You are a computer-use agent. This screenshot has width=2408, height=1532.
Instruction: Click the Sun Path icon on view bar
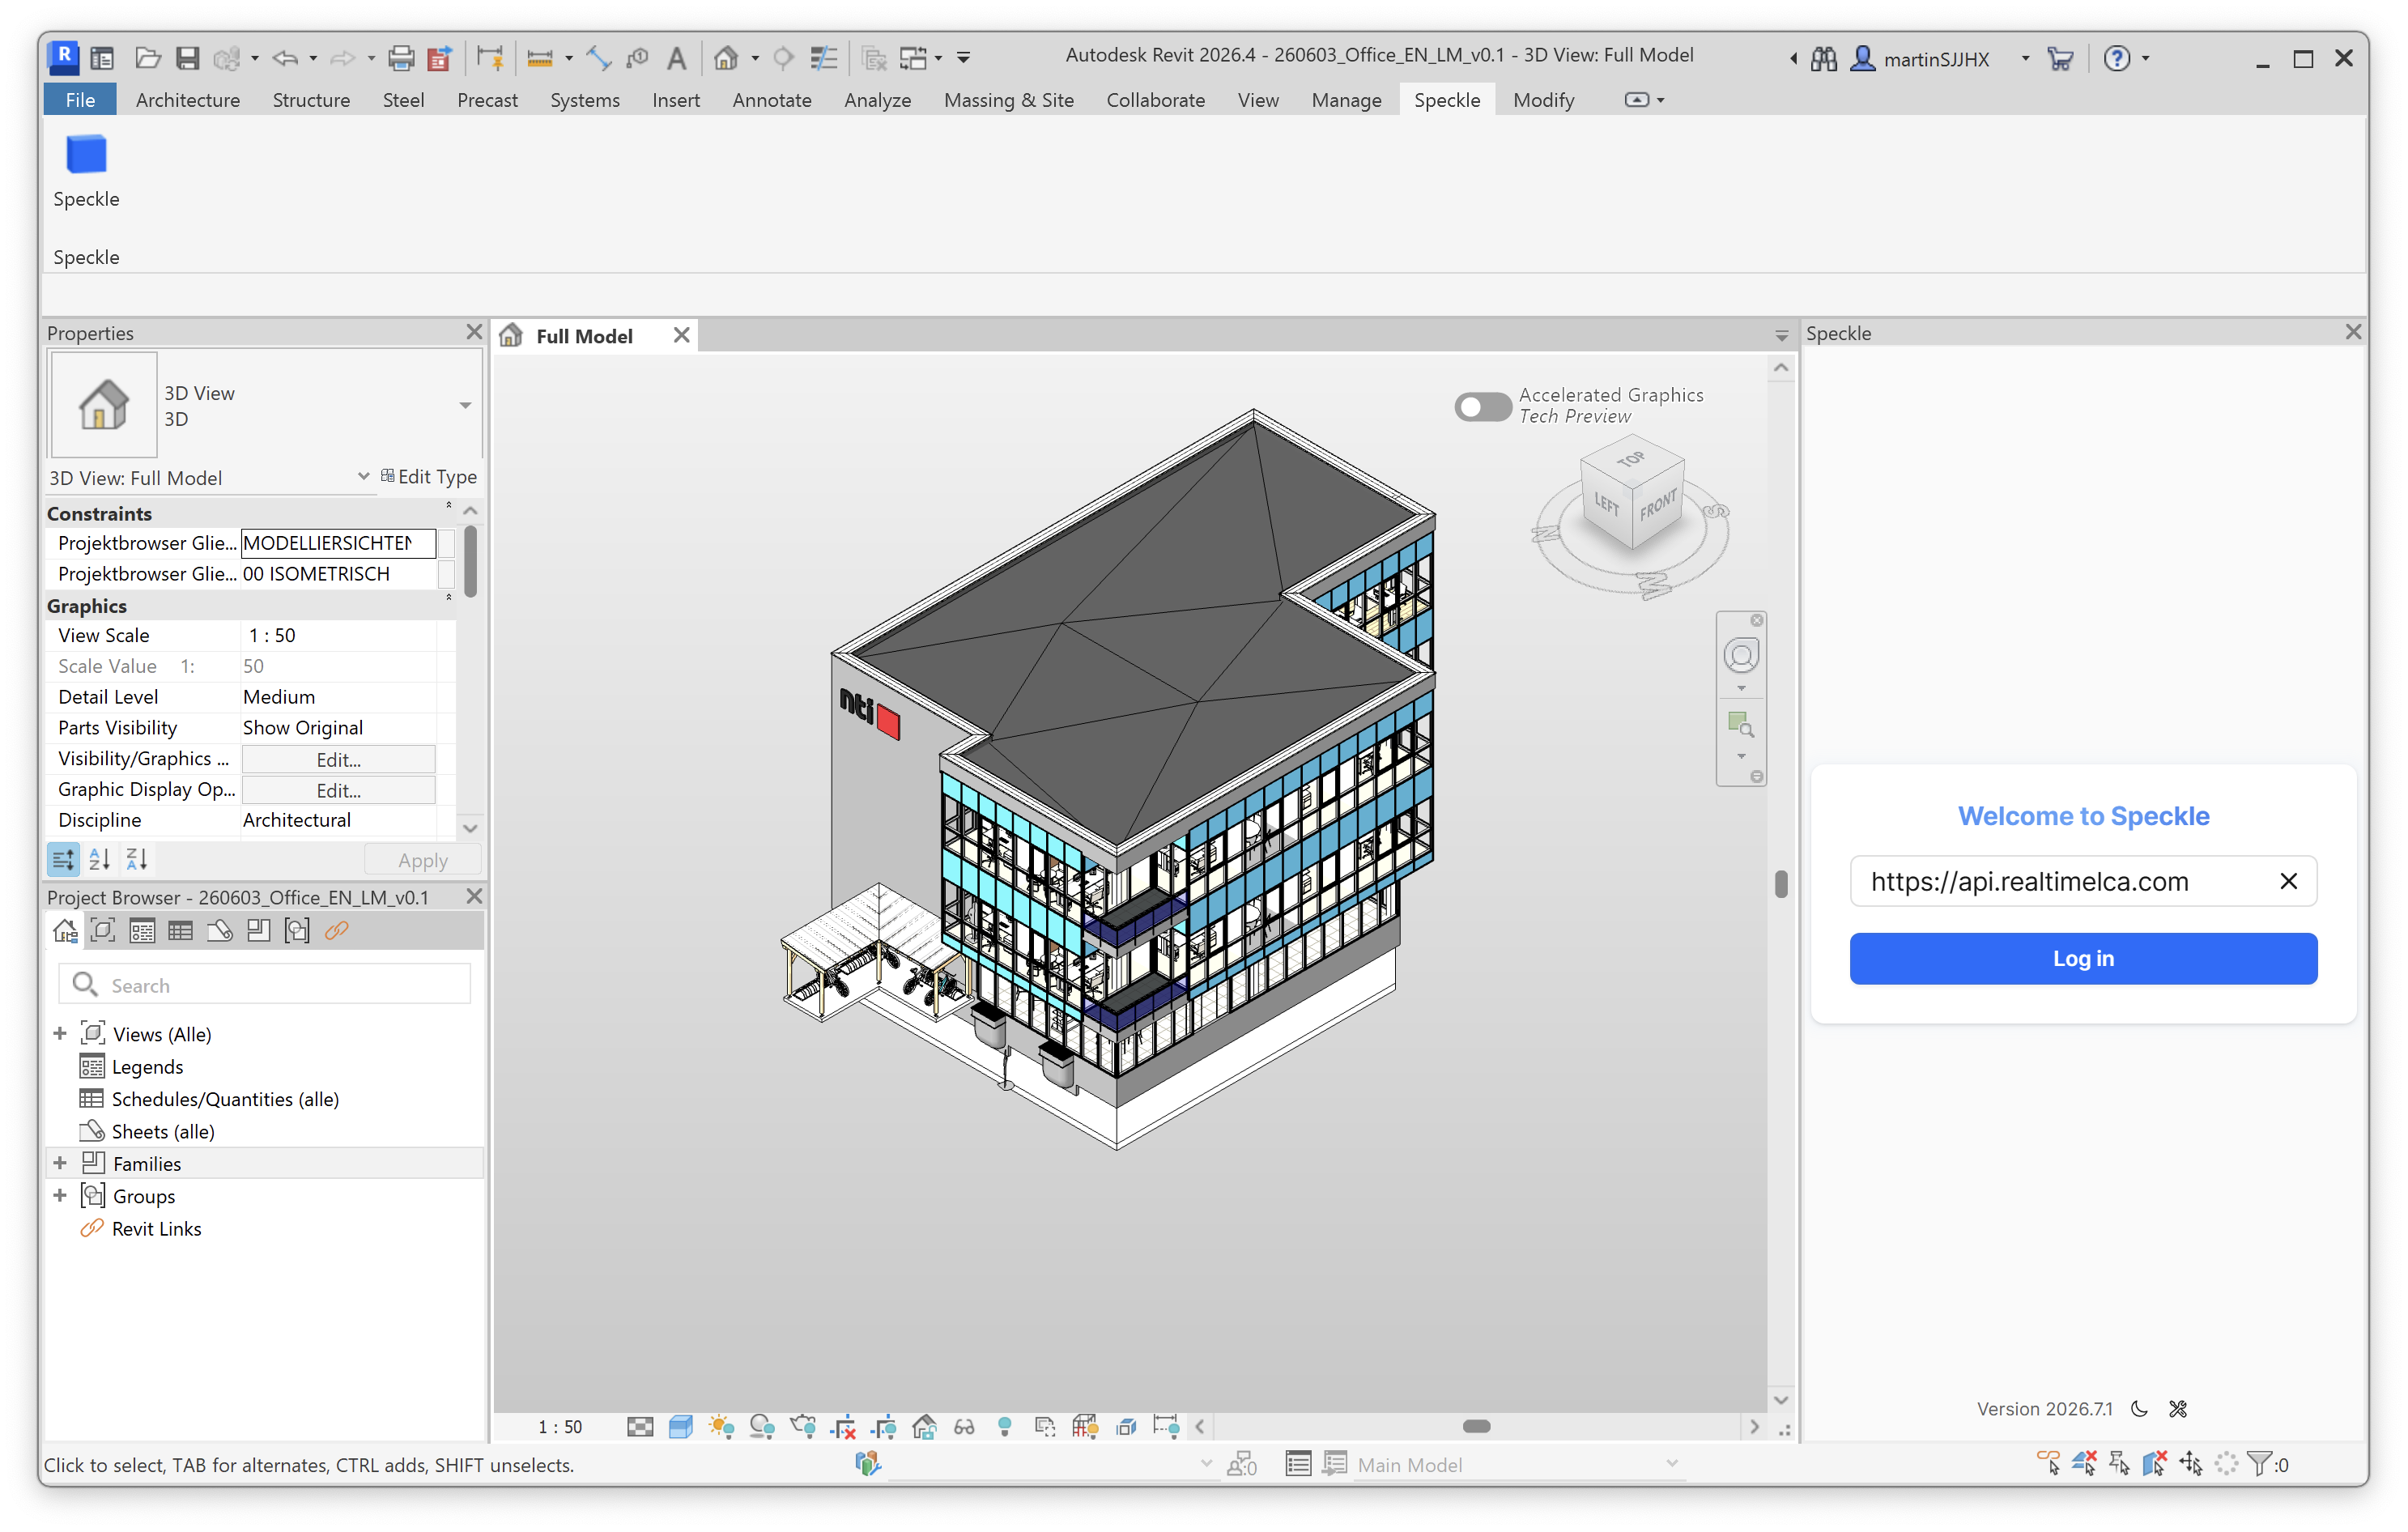coord(721,1427)
